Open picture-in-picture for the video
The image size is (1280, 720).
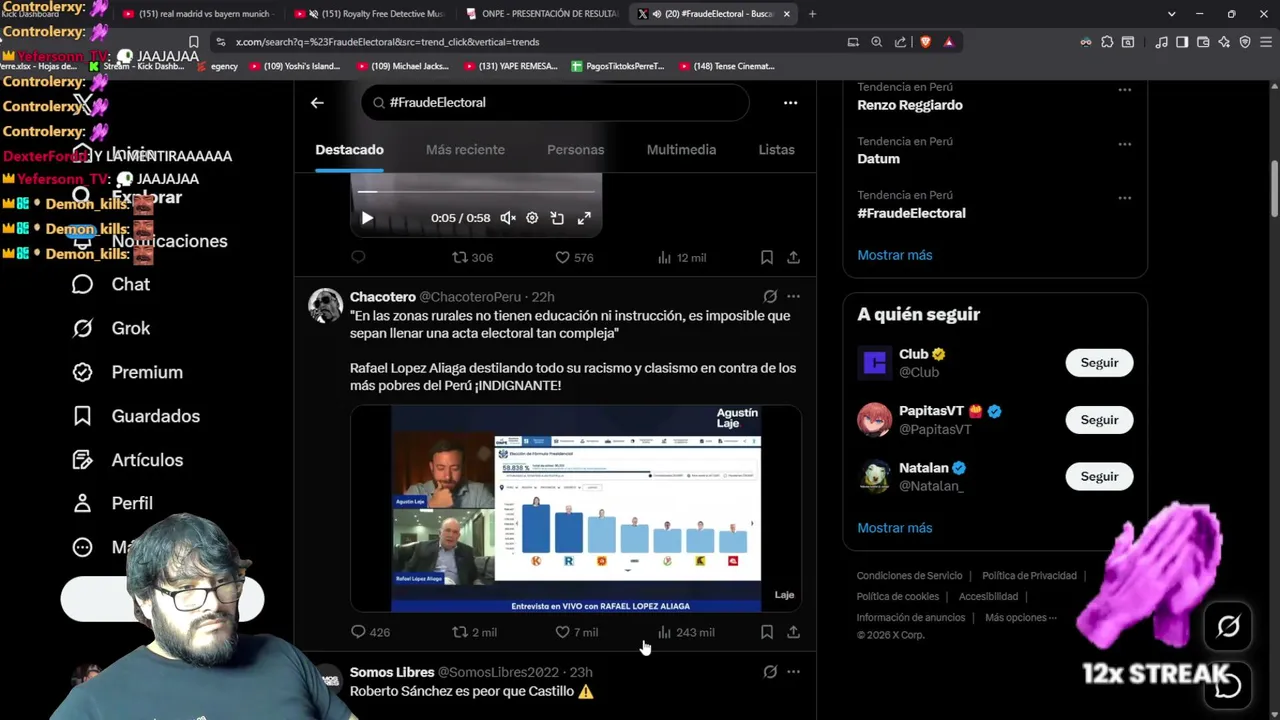coord(558,218)
